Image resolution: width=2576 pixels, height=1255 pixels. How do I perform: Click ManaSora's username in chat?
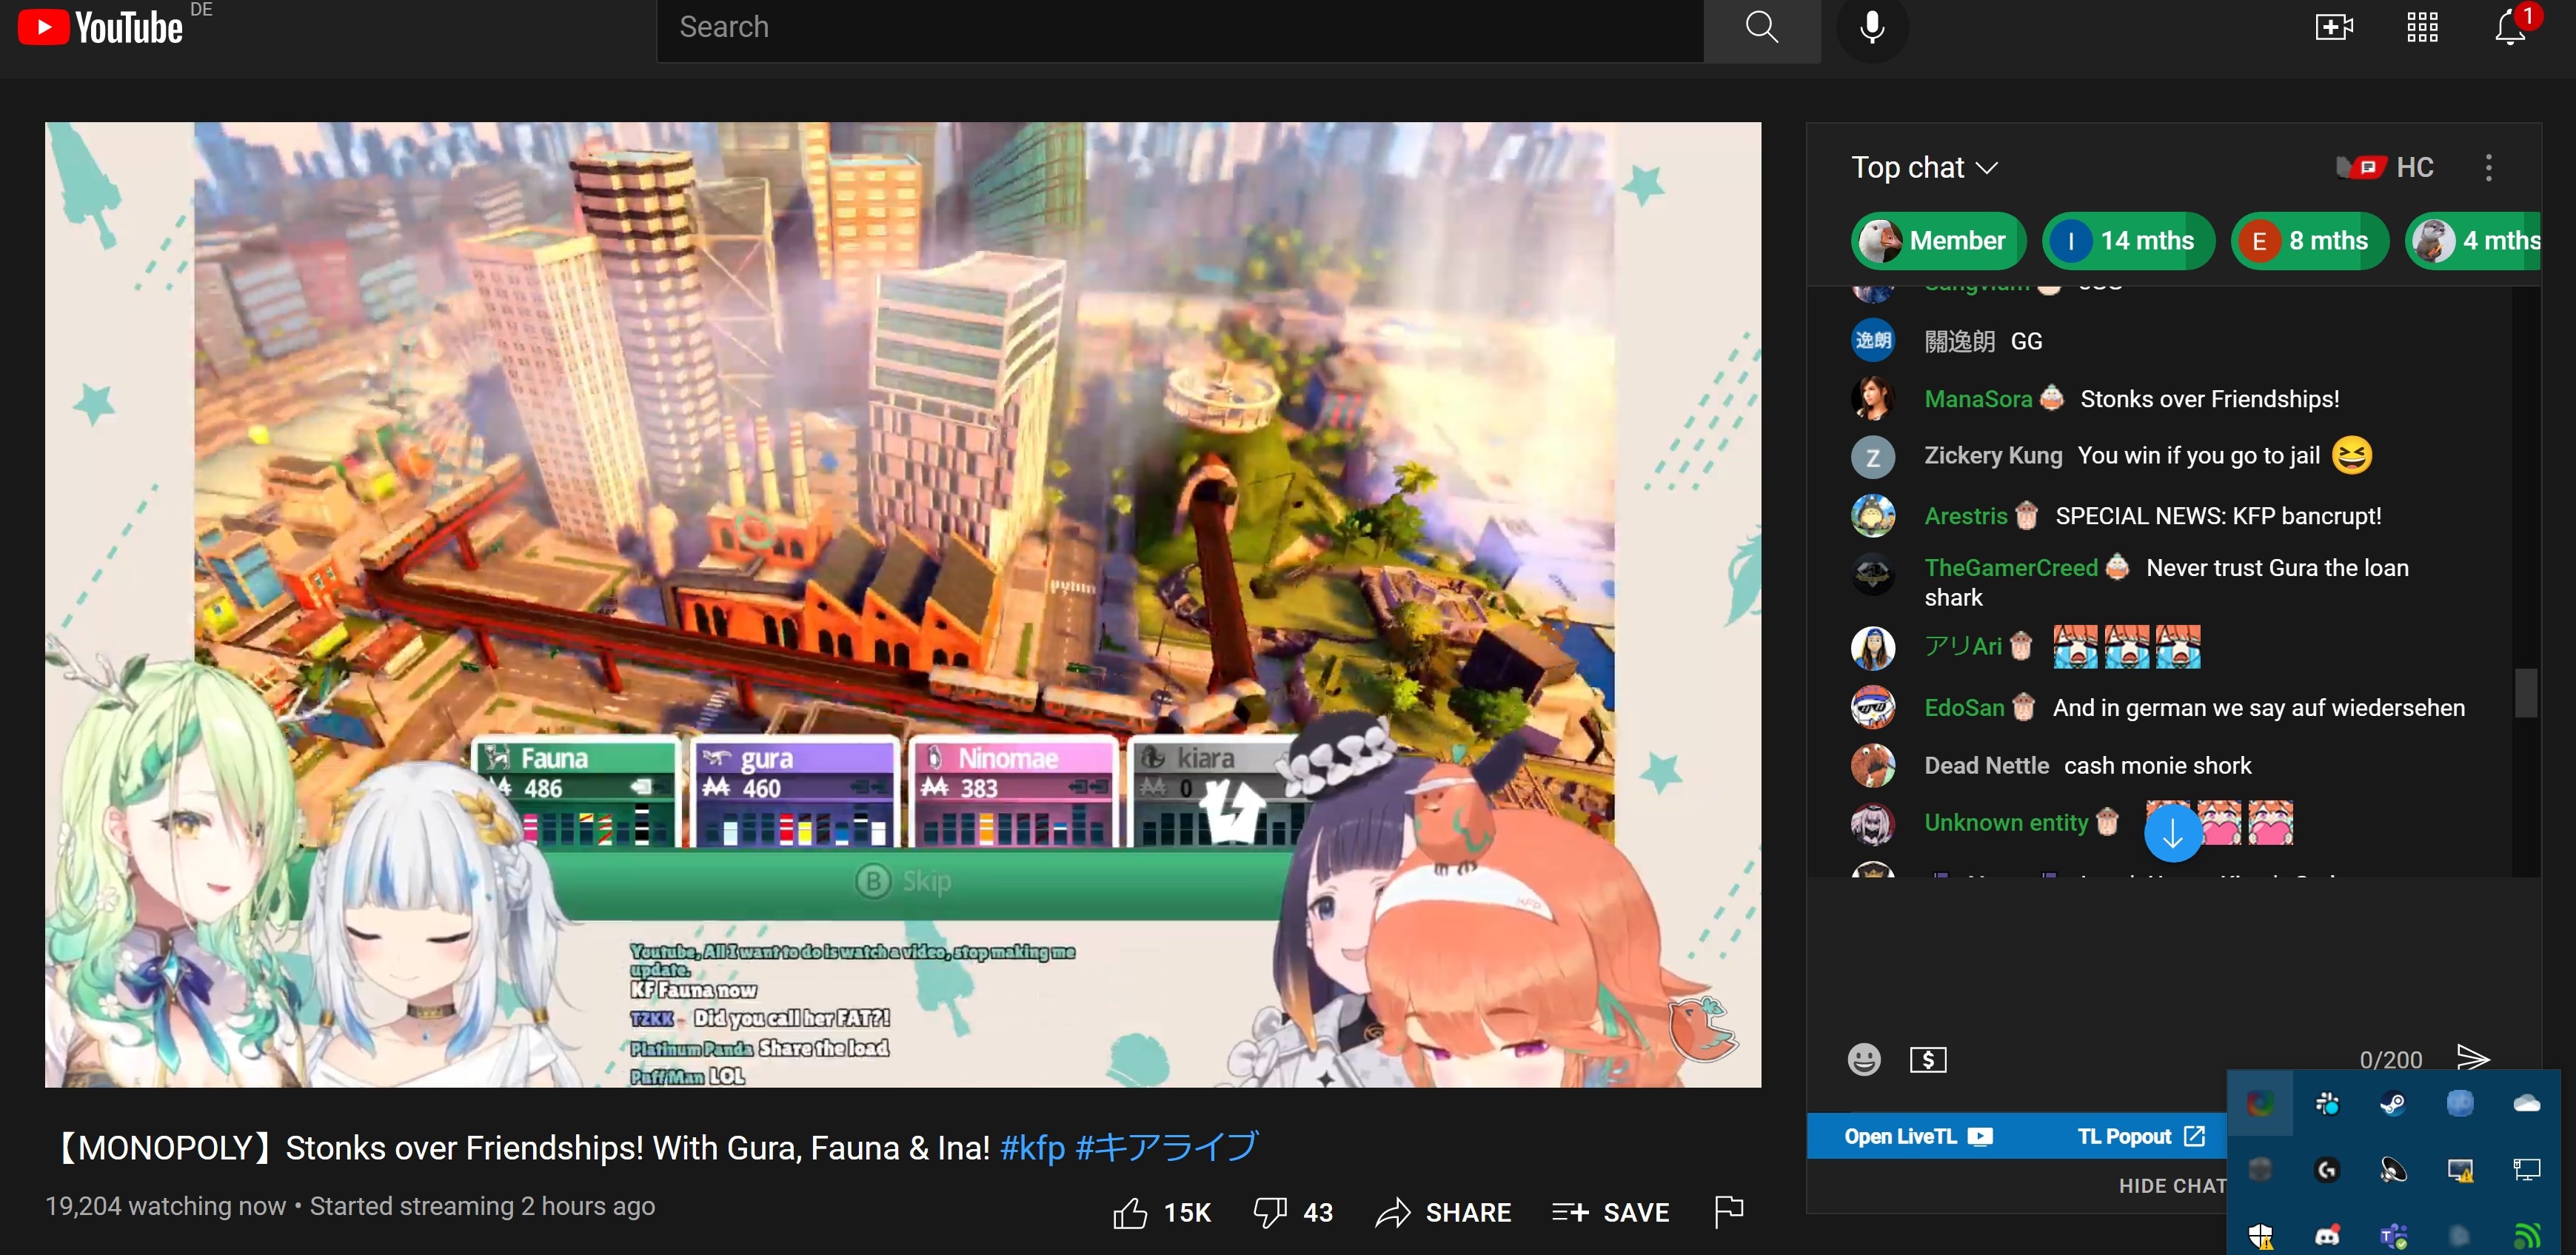coord(1978,399)
